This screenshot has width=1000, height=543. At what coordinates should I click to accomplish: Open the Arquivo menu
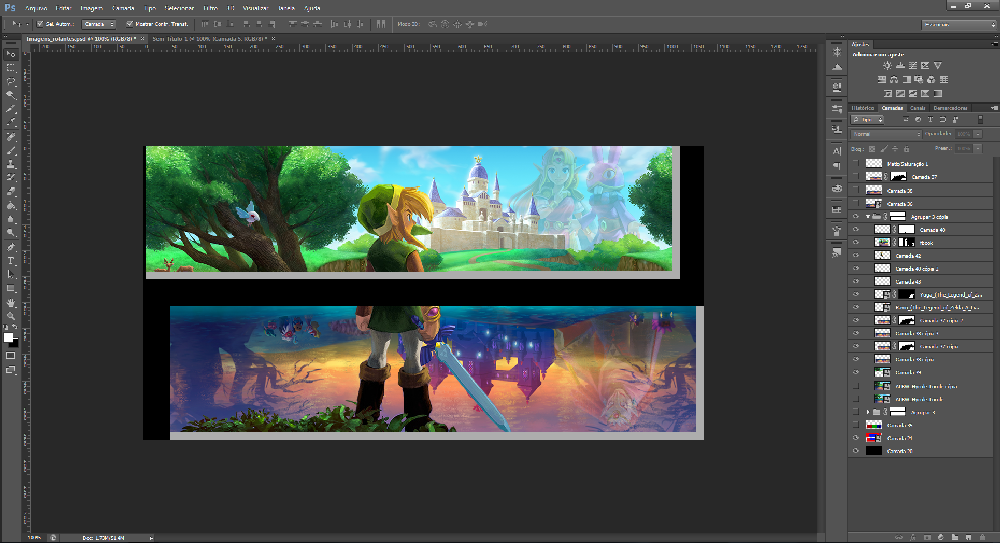click(36, 8)
